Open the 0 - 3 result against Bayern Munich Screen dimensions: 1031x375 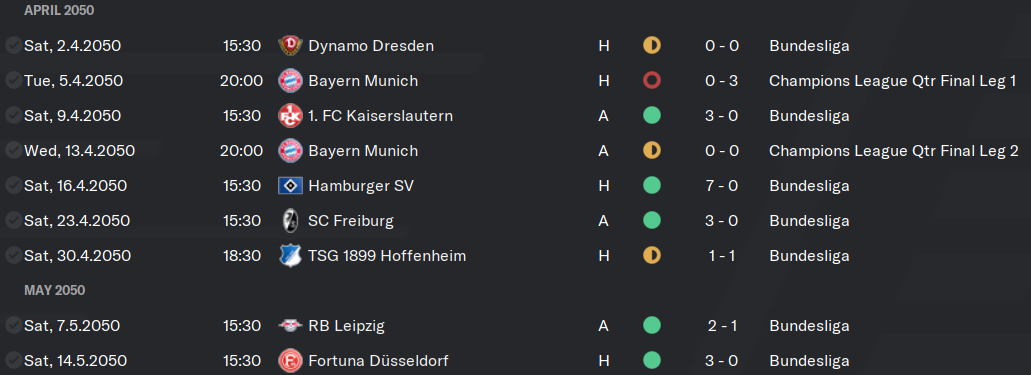(x=721, y=81)
